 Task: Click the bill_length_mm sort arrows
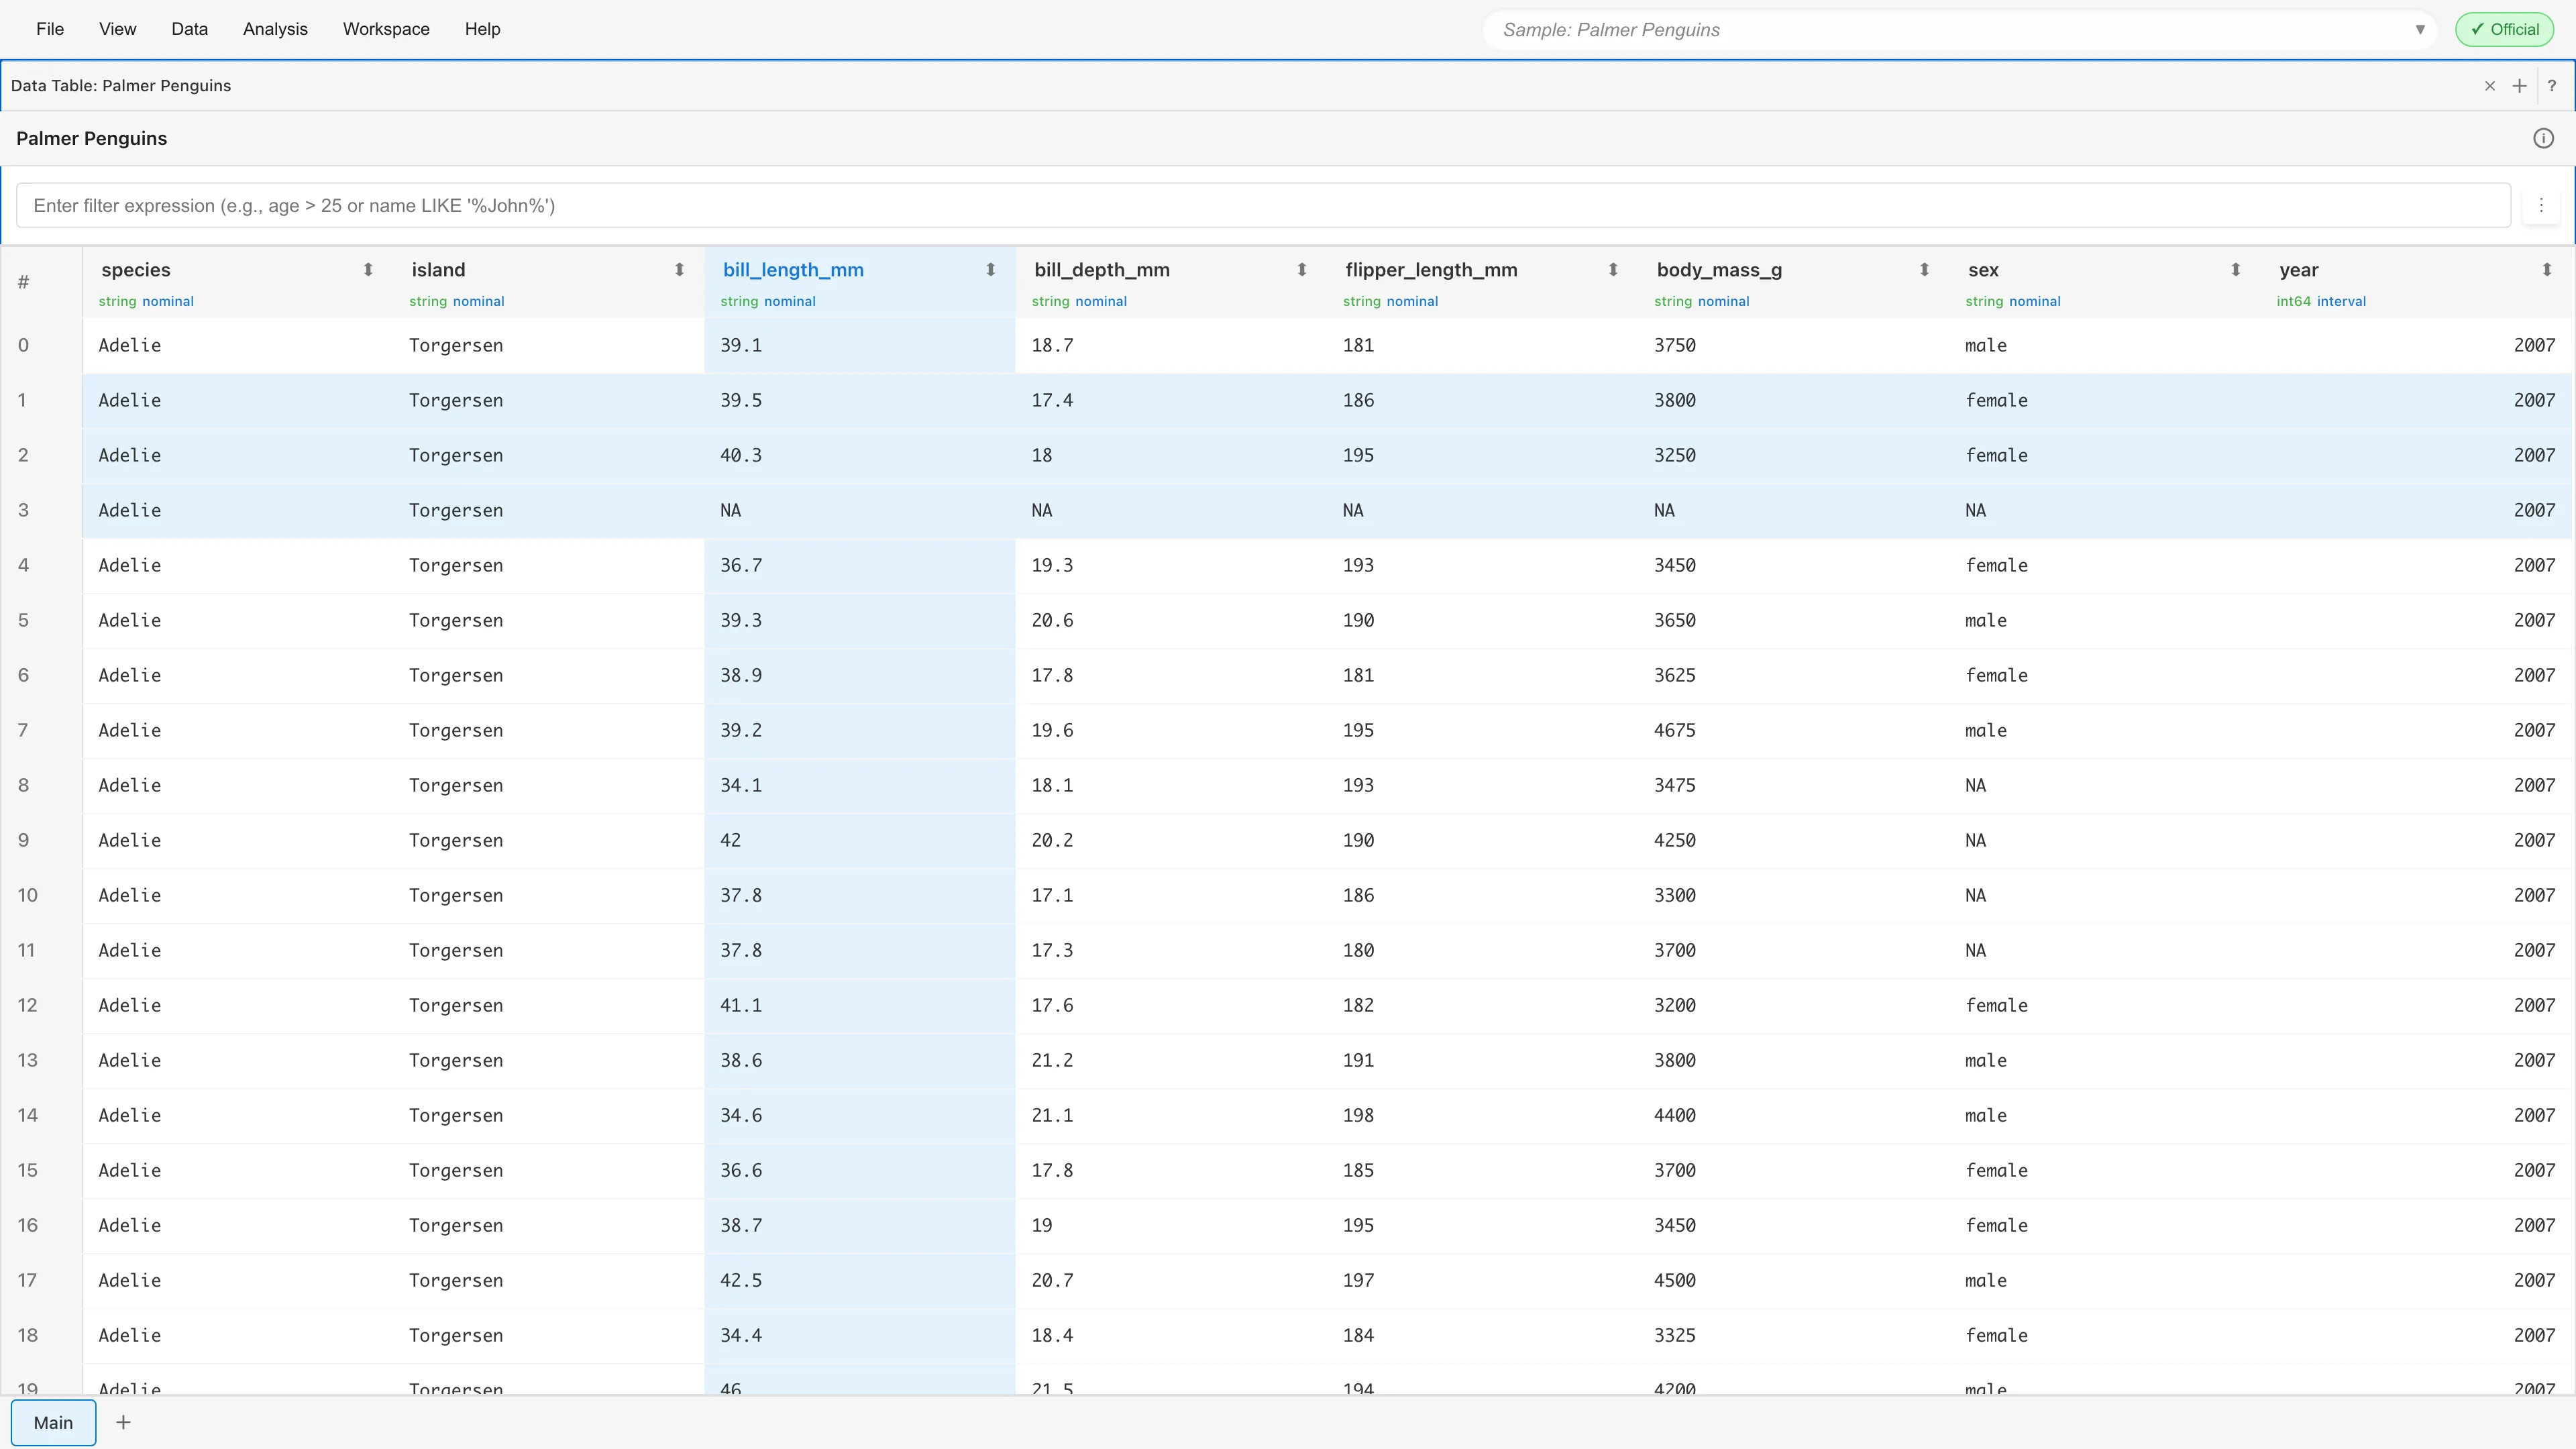990,270
